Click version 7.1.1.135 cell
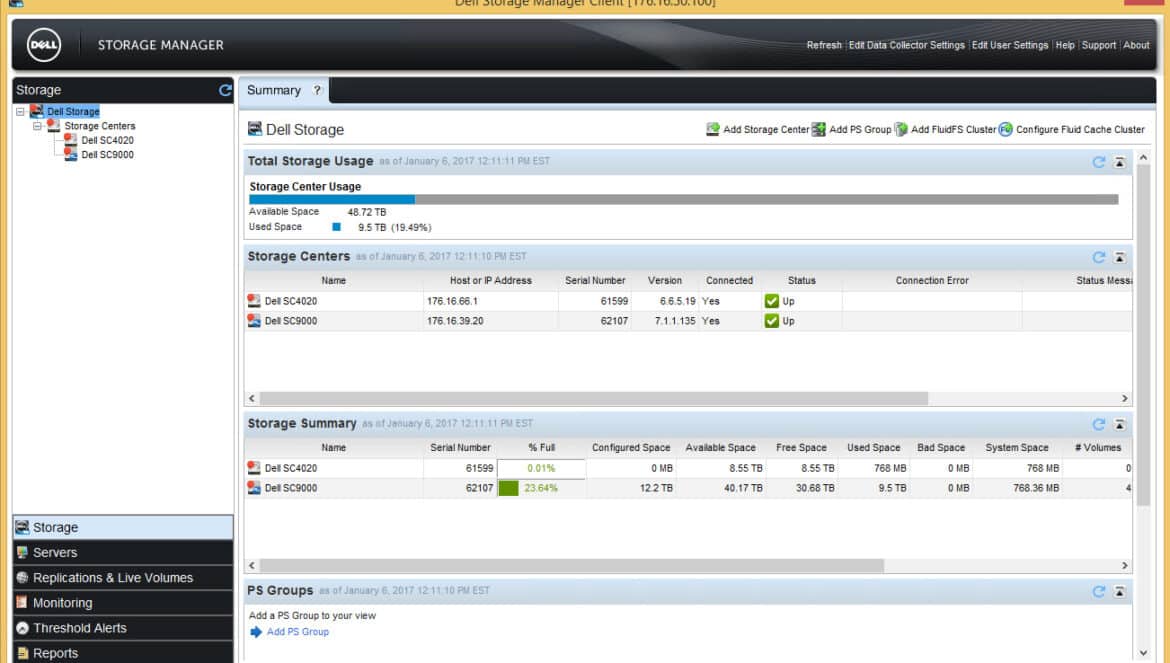Viewport: 1170px width, 663px height. [664, 321]
